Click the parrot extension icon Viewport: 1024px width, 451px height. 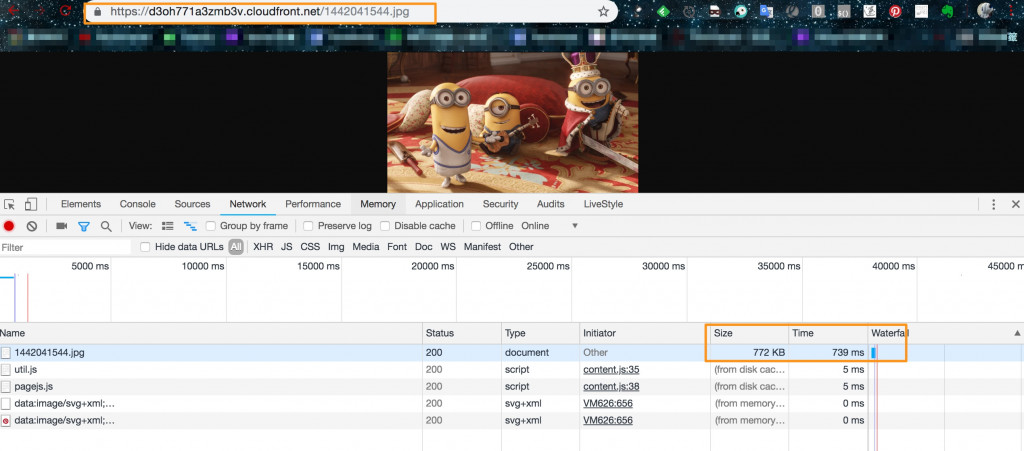(x=741, y=11)
